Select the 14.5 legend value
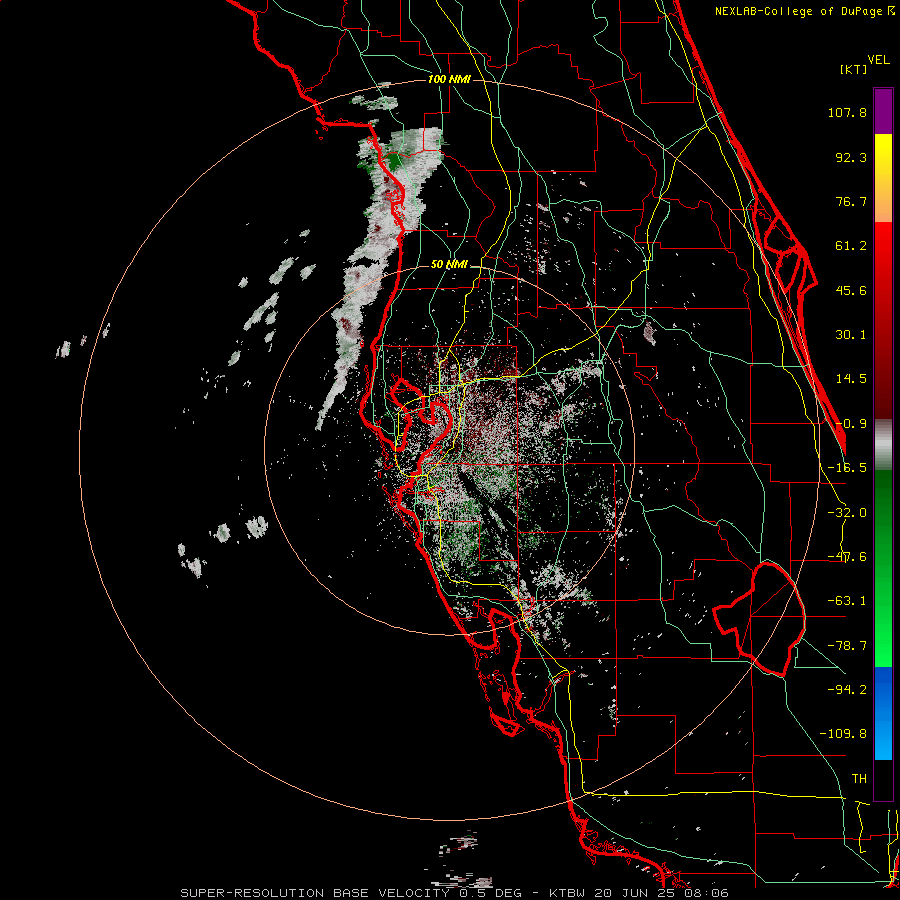The image size is (900, 900). (851, 379)
